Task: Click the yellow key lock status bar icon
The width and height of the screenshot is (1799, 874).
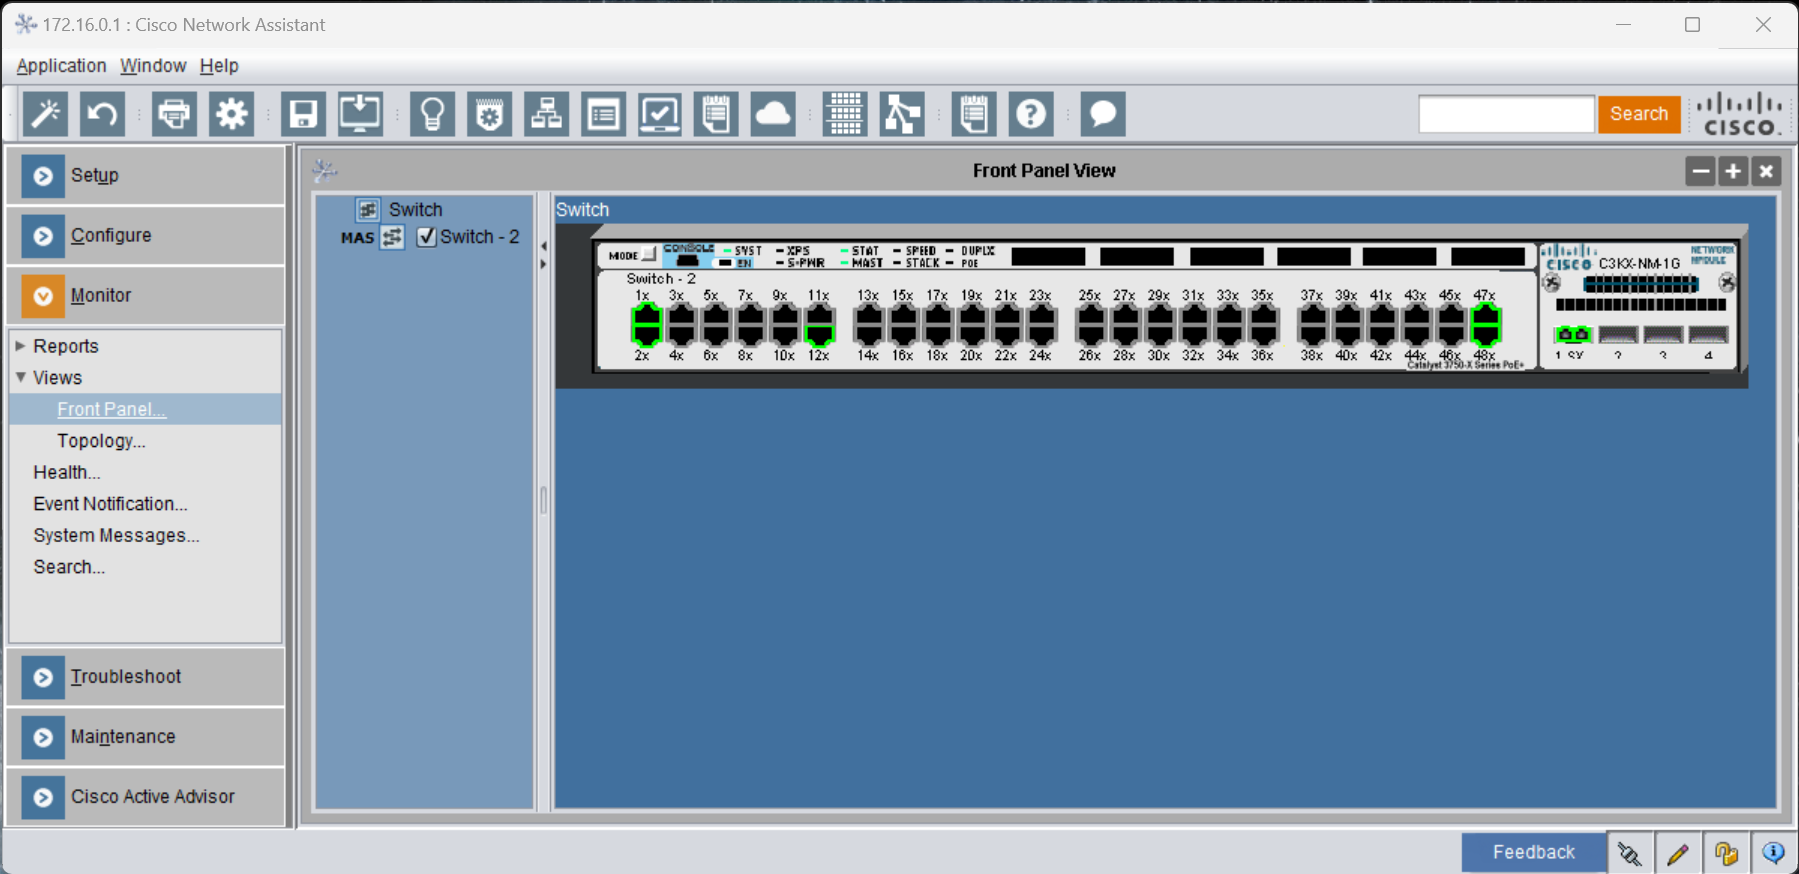Action: tap(1726, 853)
